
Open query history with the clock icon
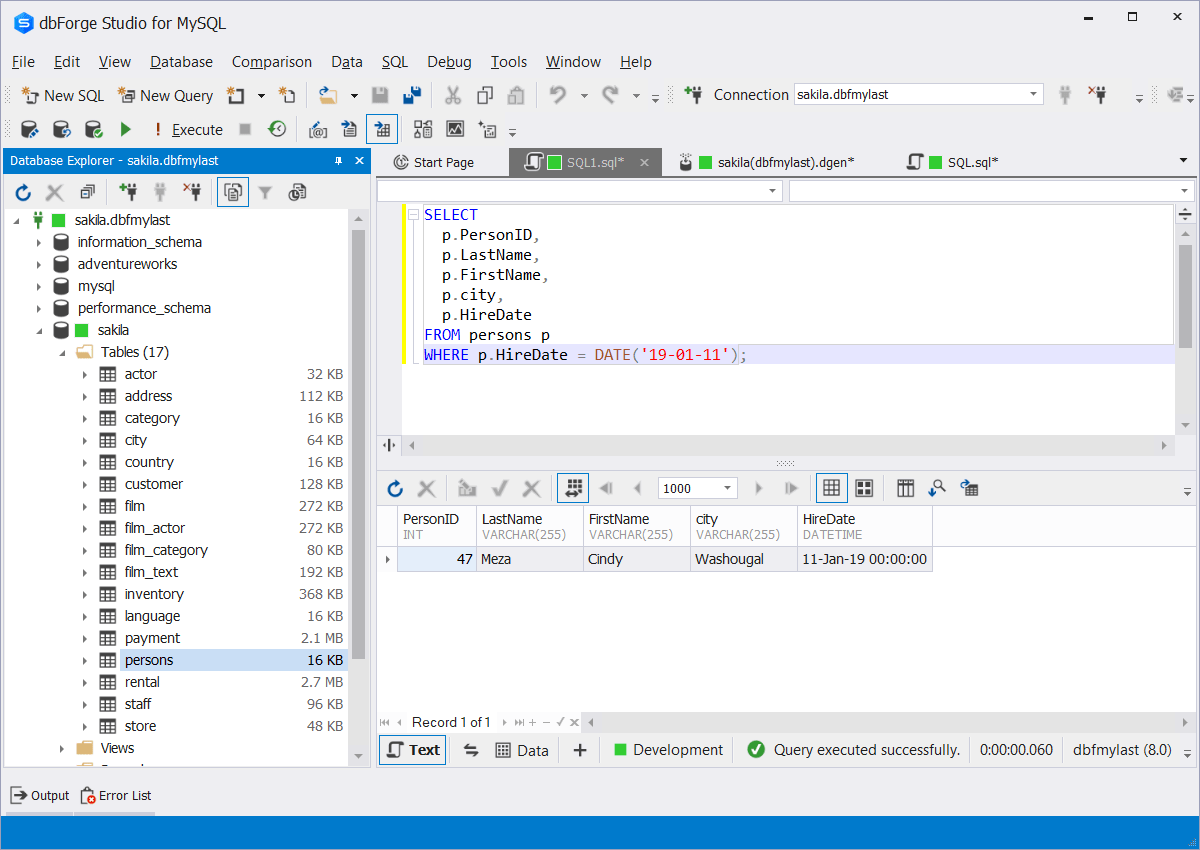tap(277, 129)
